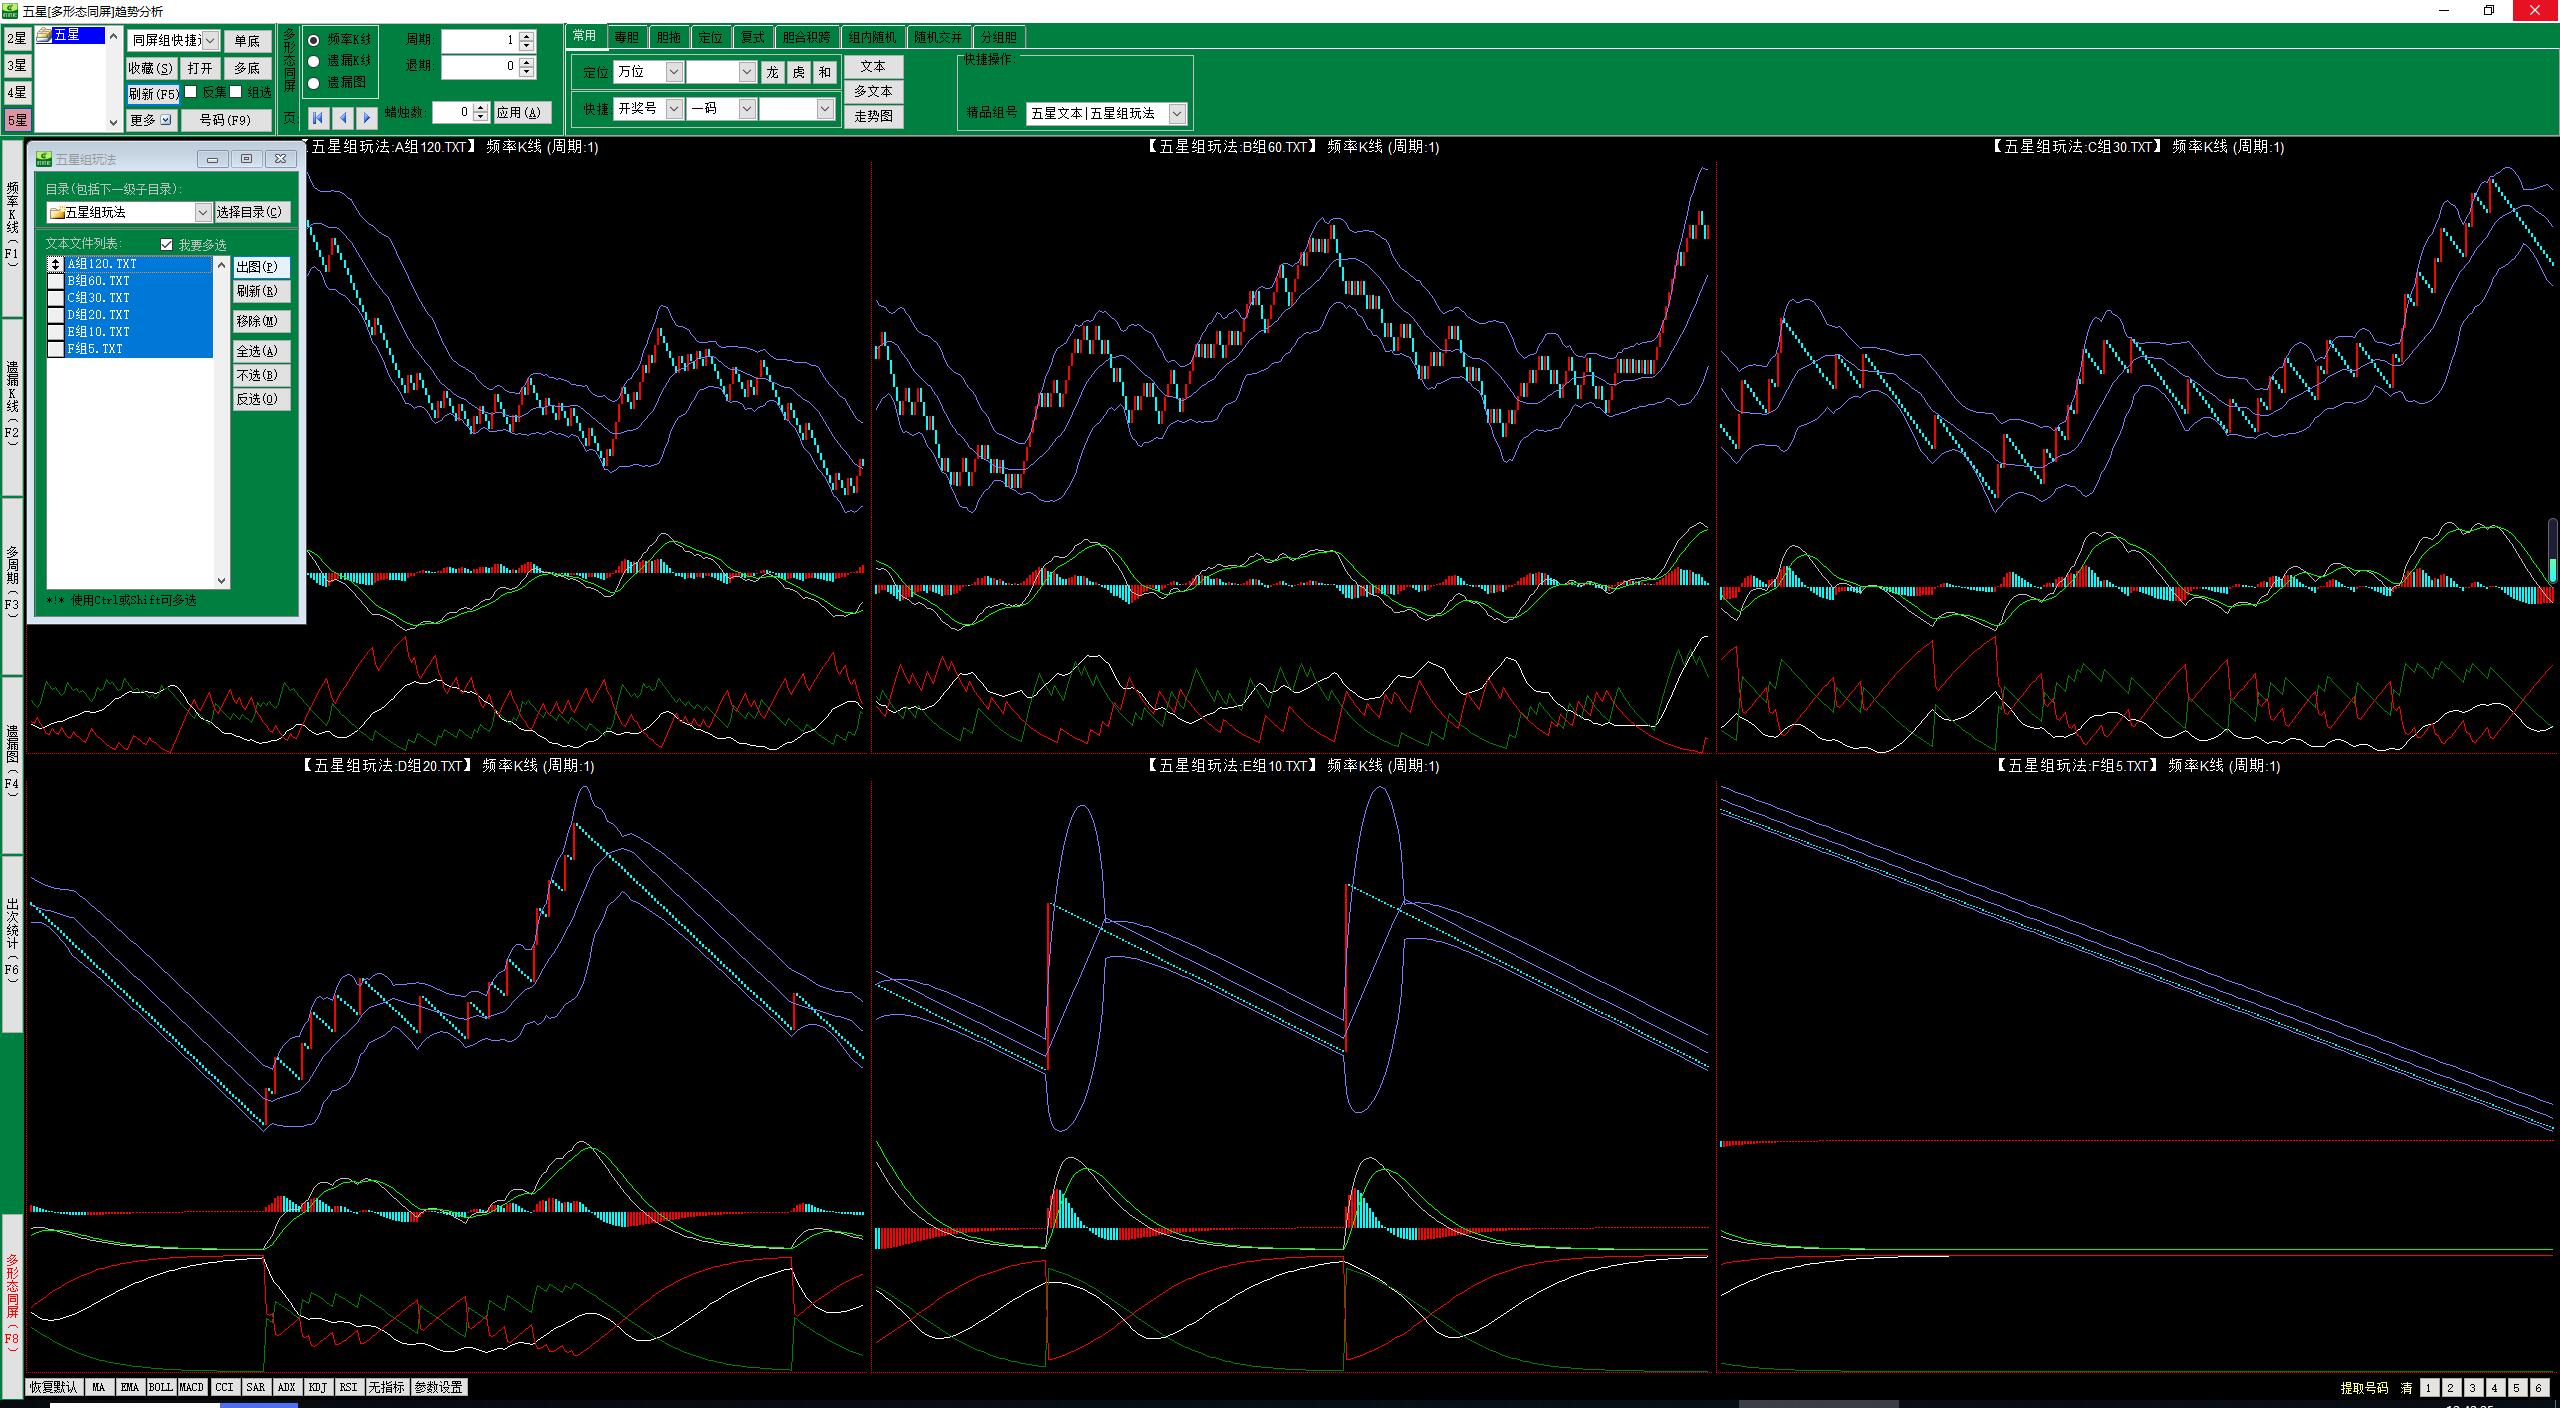Open empty dropdown next to 万位
Viewport: 2560px width, 1408px height.
(747, 72)
